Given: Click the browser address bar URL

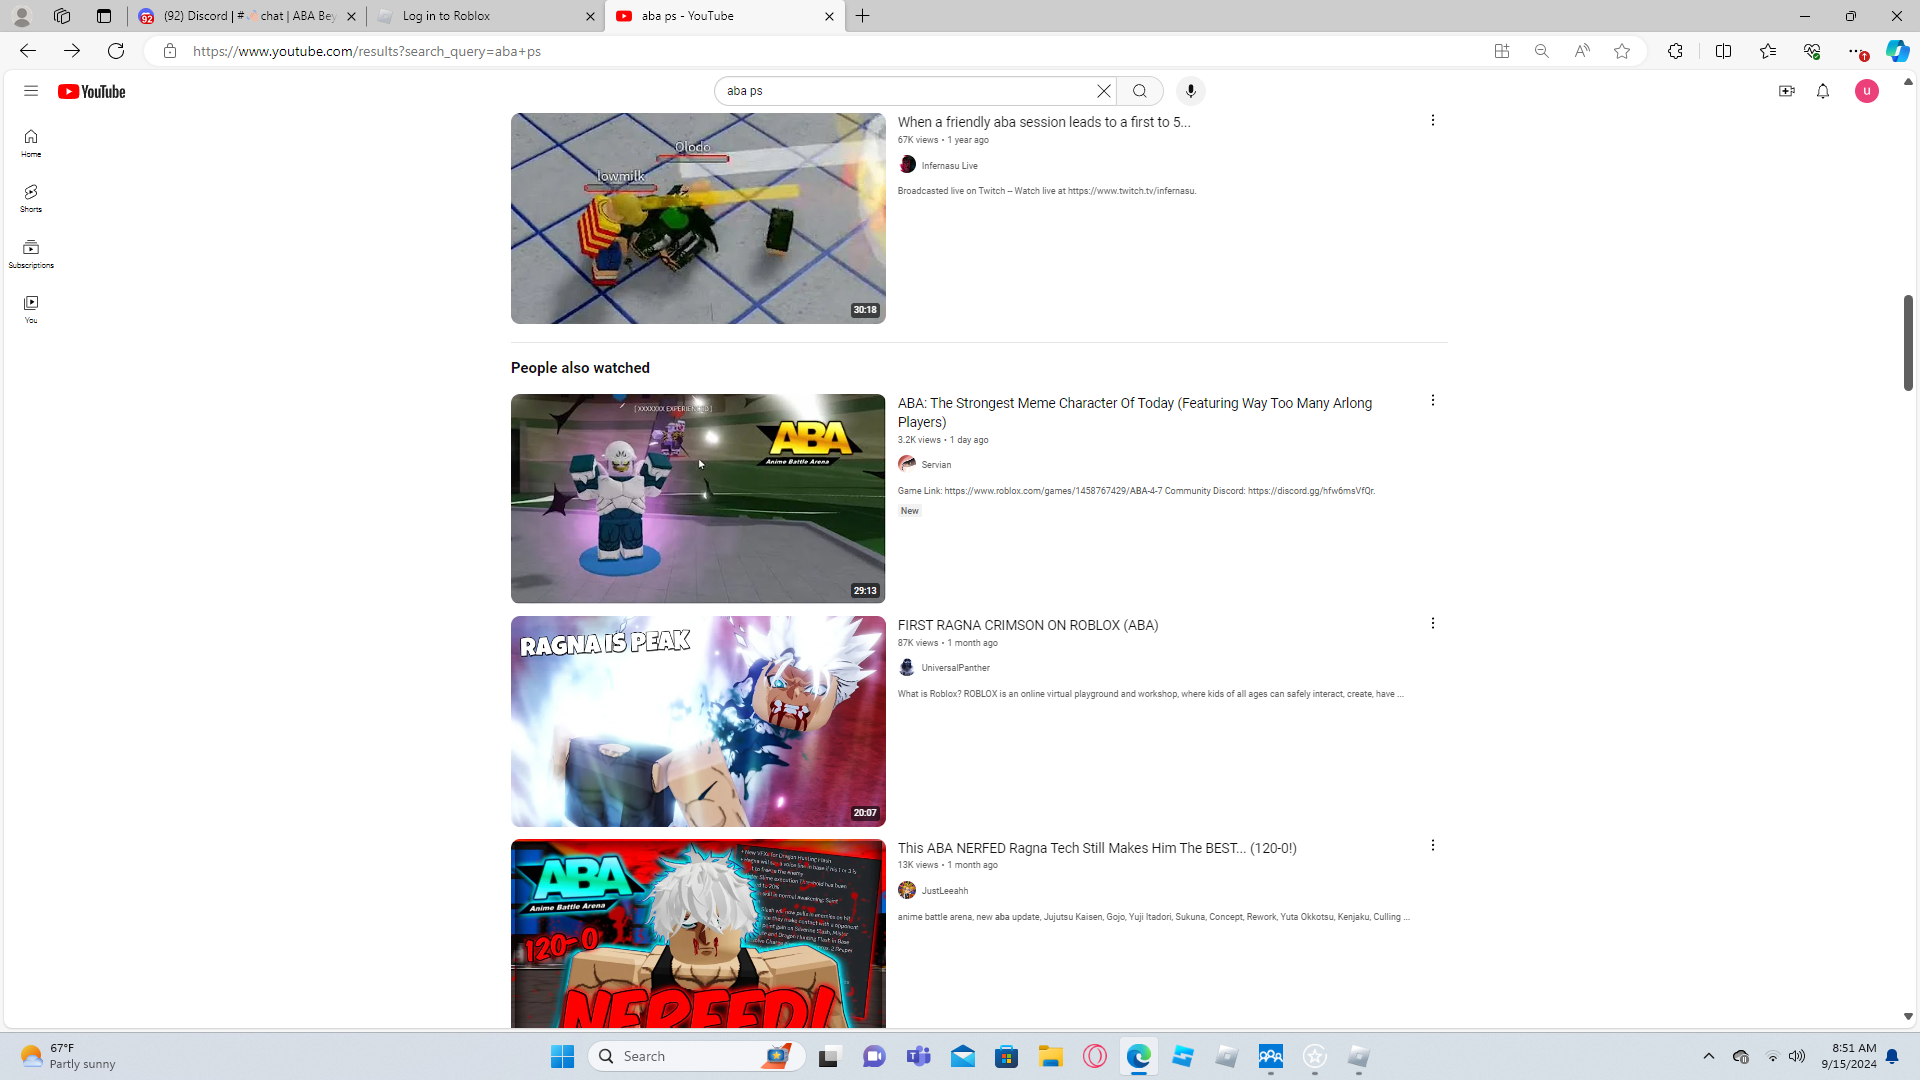Looking at the screenshot, I should (x=367, y=51).
